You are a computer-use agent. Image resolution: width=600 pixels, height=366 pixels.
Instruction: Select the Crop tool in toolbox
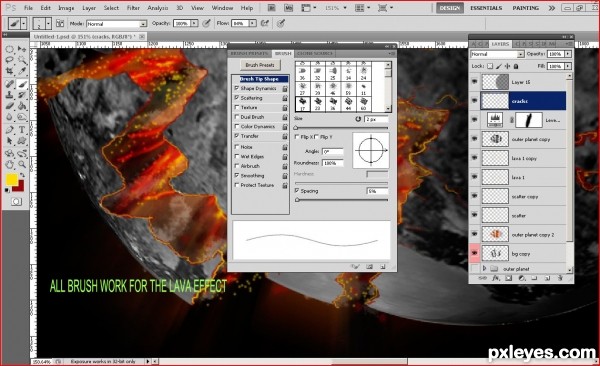9,71
